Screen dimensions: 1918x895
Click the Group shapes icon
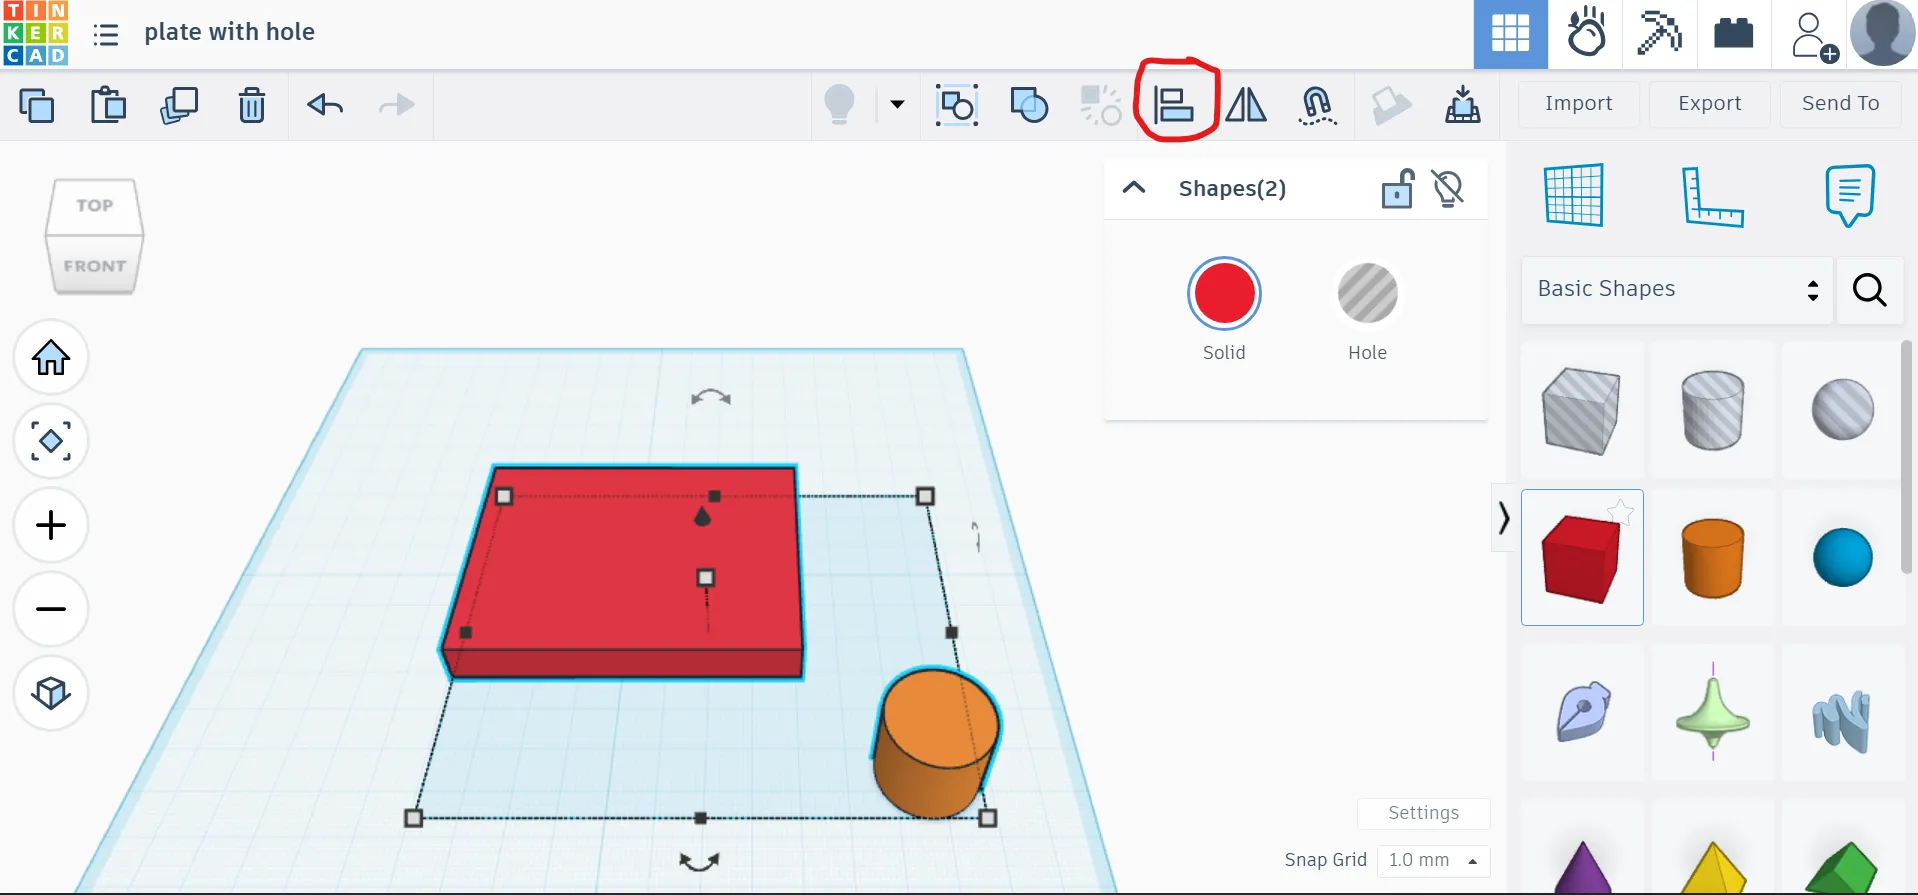click(x=957, y=104)
